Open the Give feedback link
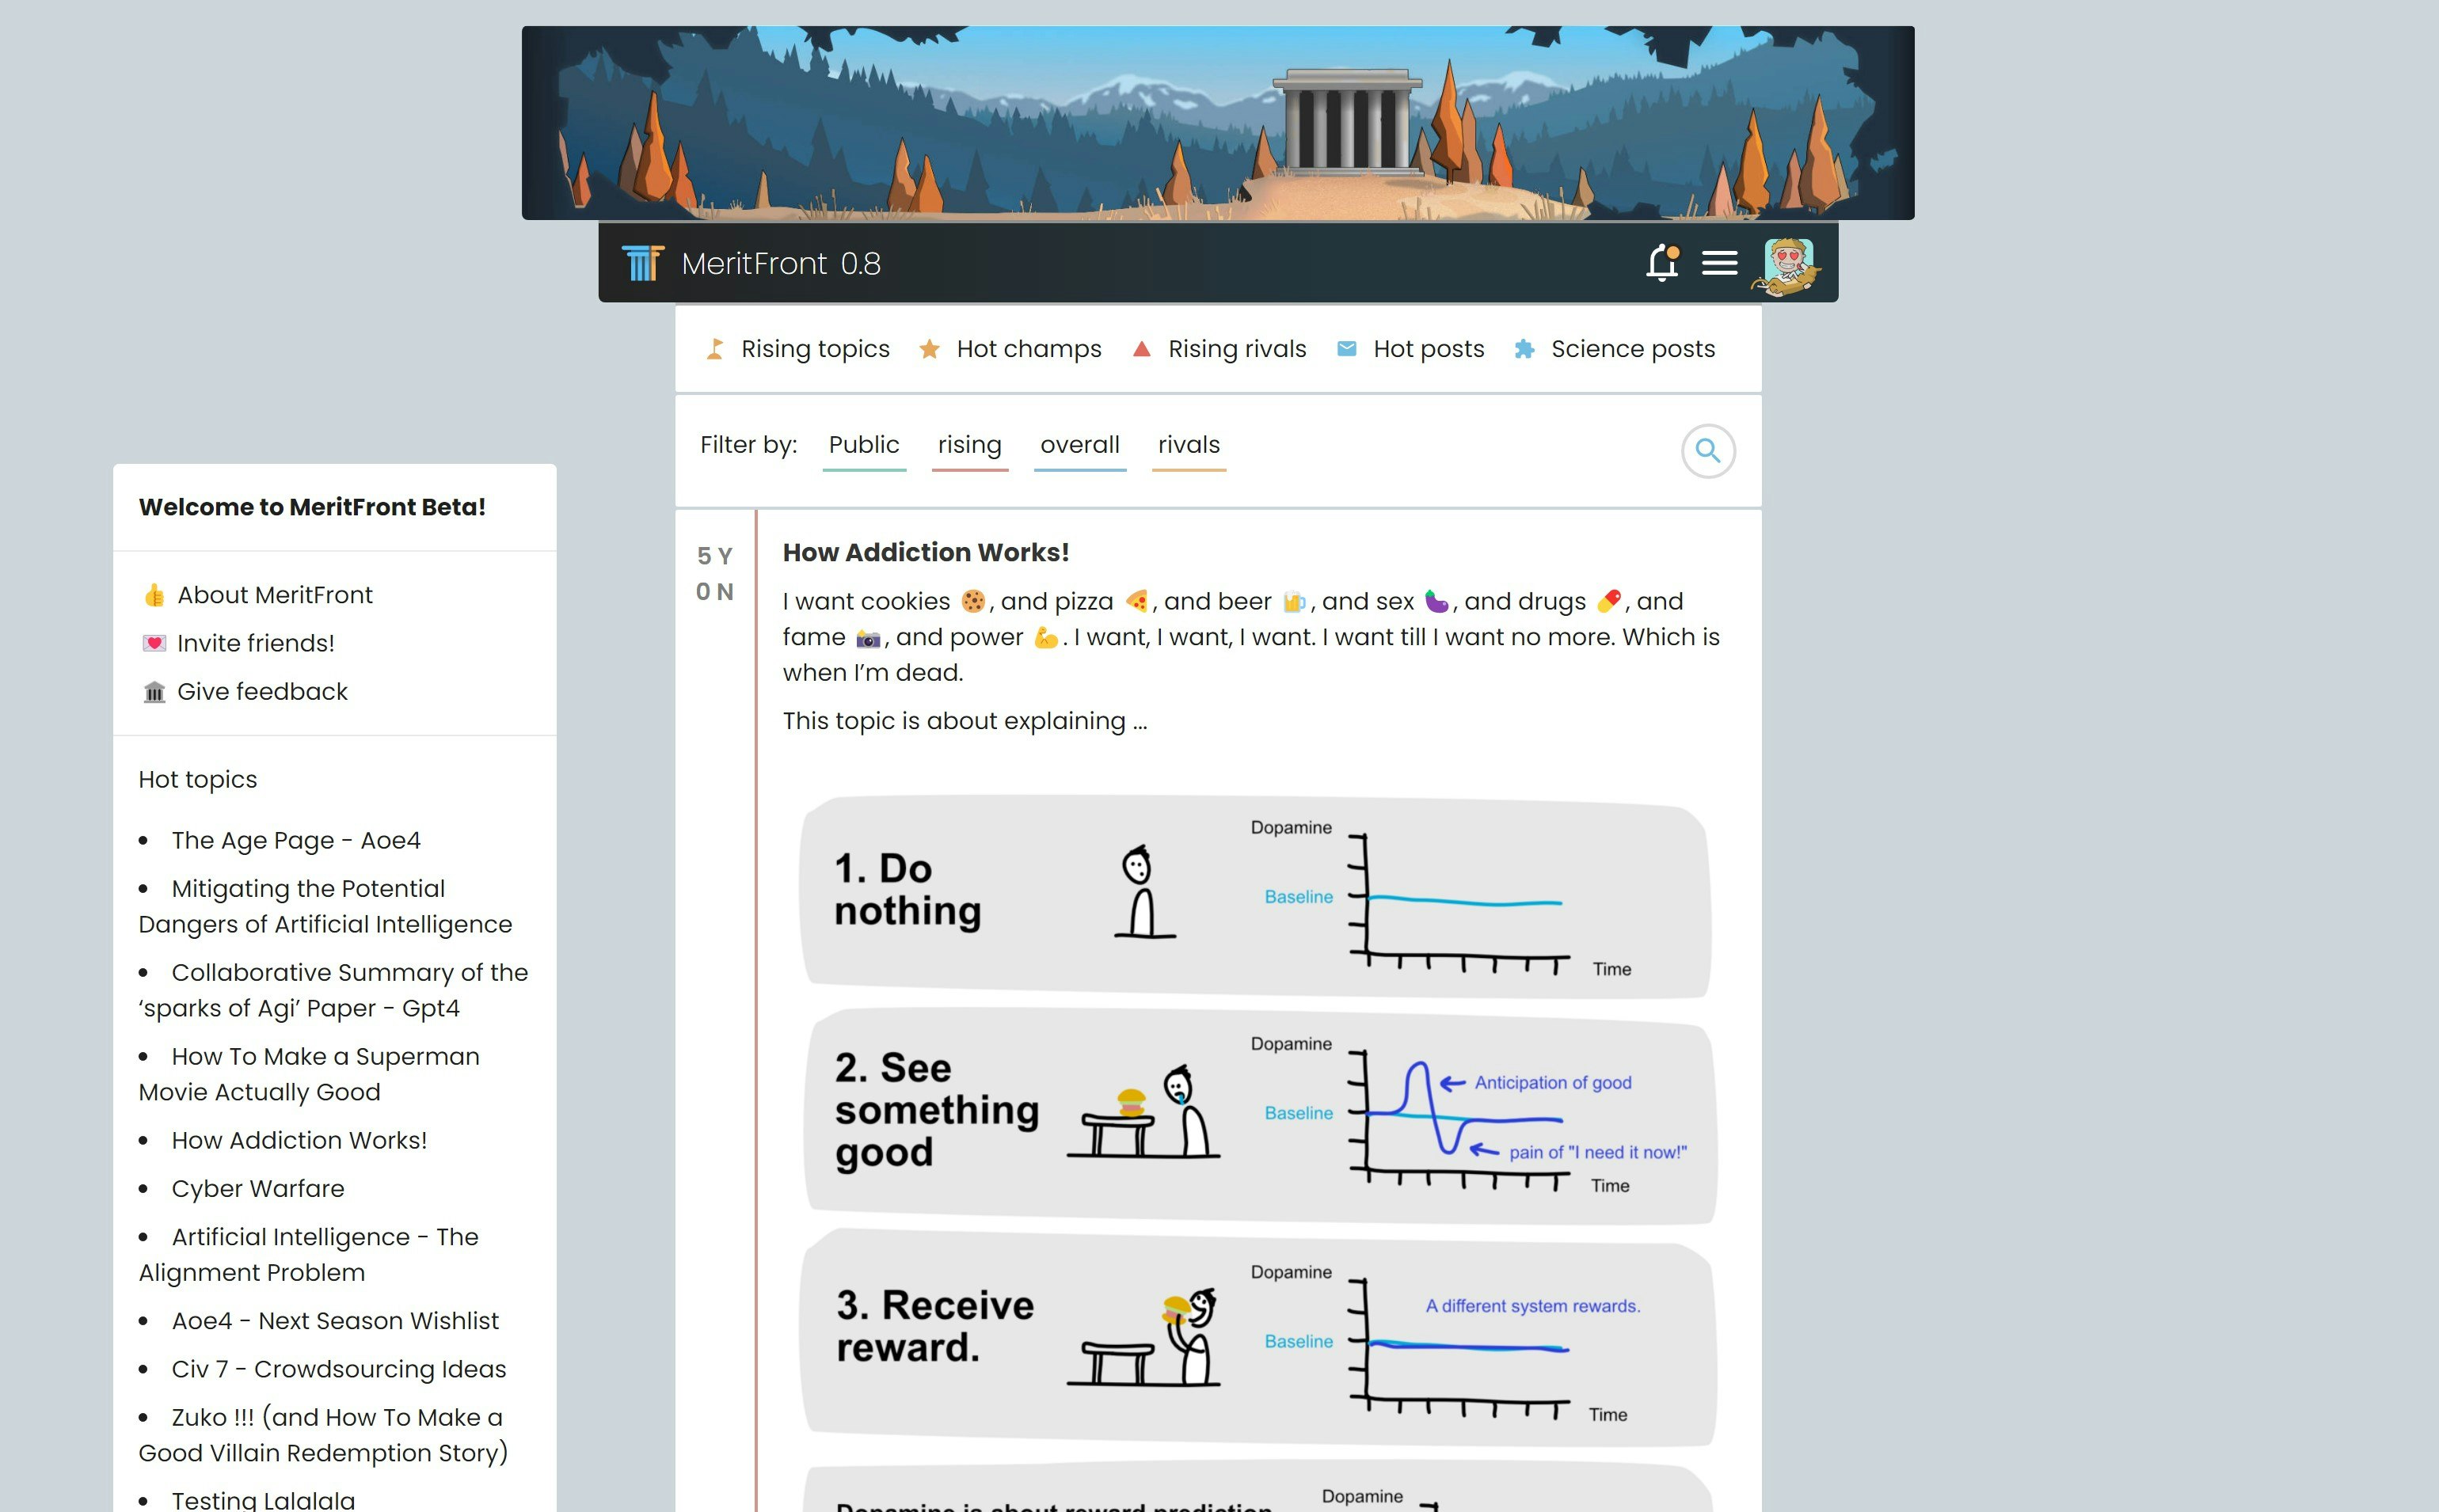 pyautogui.click(x=262, y=692)
